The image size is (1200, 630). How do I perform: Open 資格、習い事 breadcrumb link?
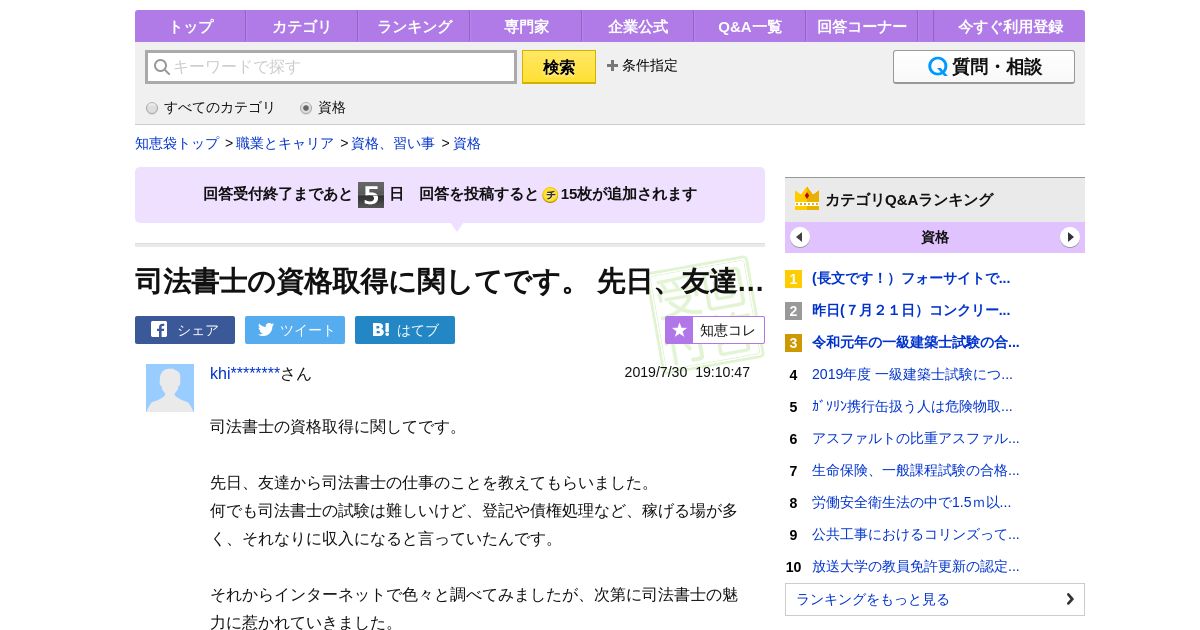[393, 143]
